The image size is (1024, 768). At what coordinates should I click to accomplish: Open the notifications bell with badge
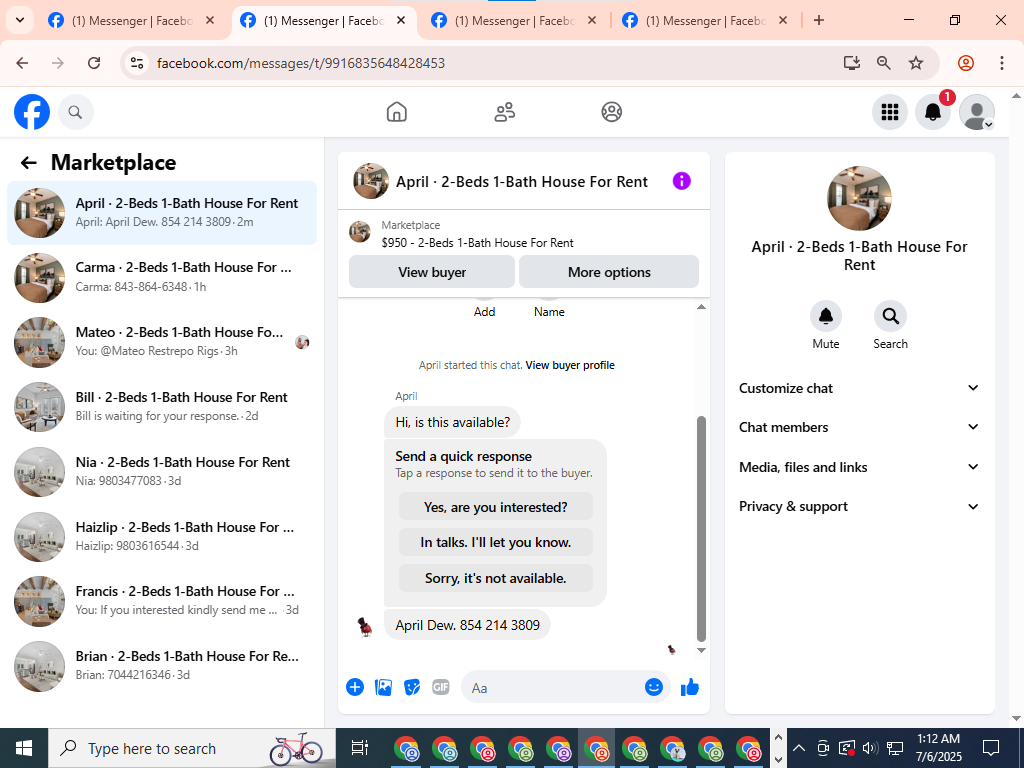pos(933,112)
